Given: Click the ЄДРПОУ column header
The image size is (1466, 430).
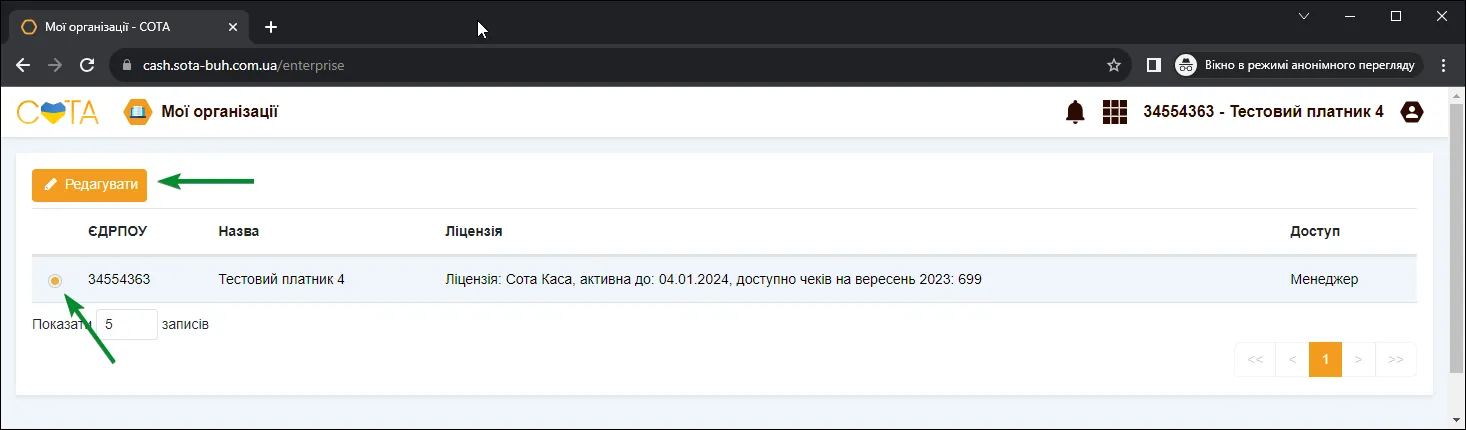Looking at the screenshot, I should (117, 231).
